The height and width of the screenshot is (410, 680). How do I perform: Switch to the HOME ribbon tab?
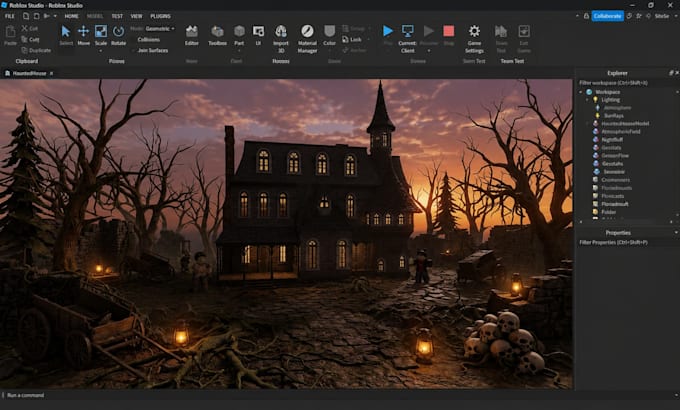click(x=72, y=16)
